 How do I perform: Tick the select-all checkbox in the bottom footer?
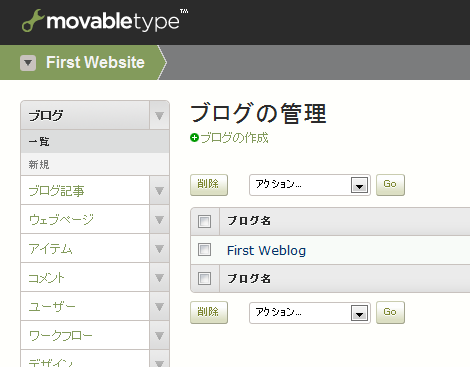click(204, 278)
